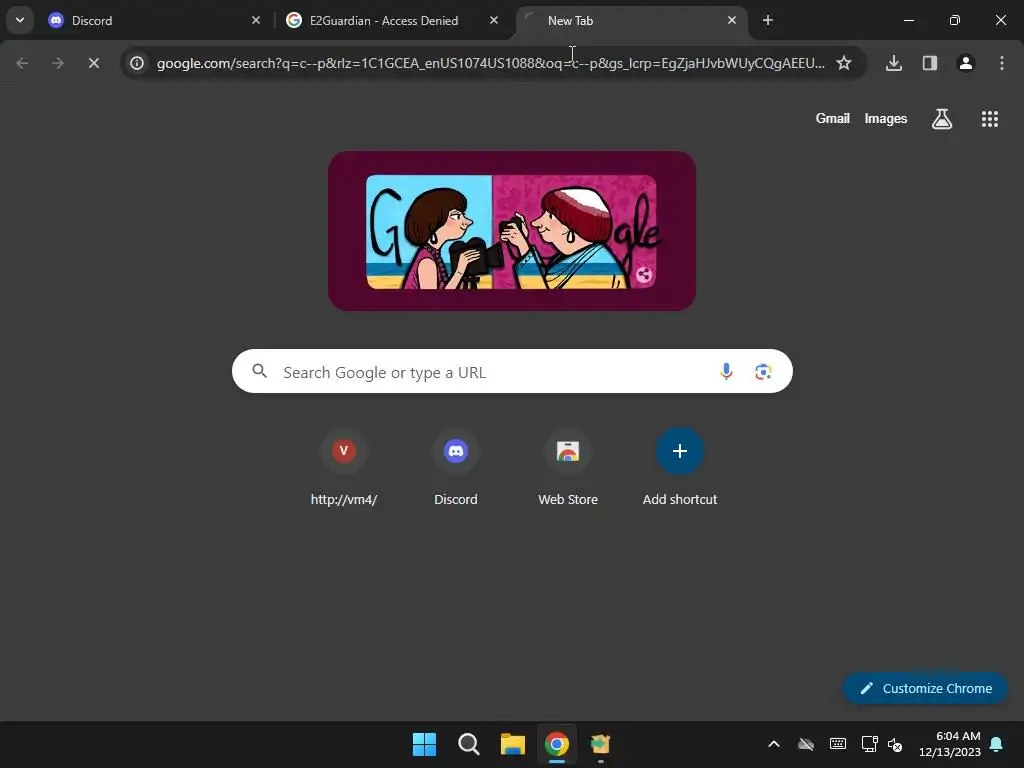Click the muted volume tray icon
1024x768 pixels.
pos(895,744)
